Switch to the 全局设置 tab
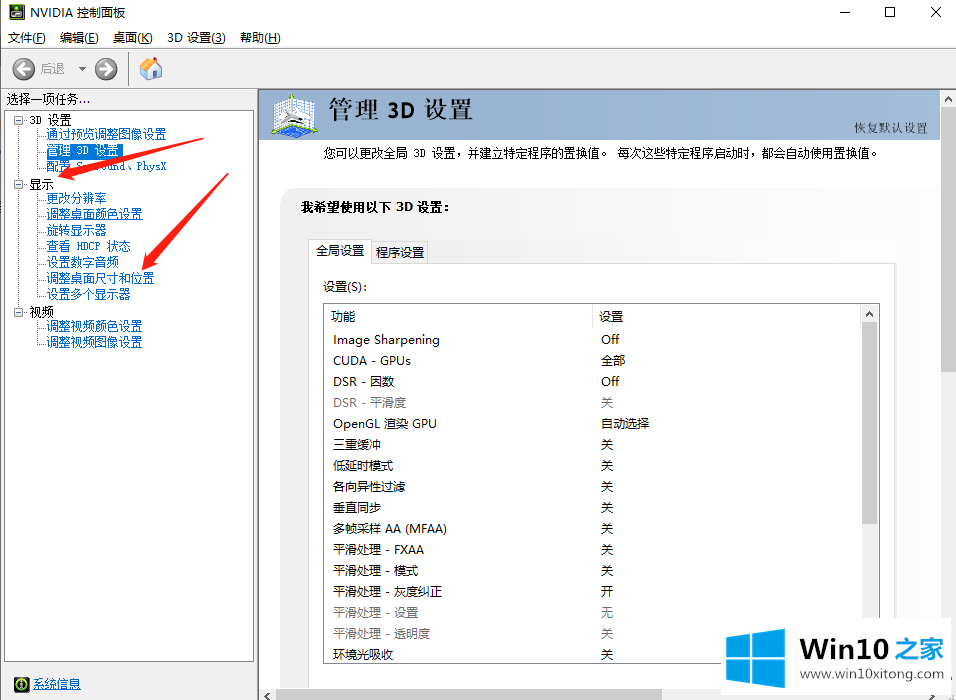 [x=340, y=251]
